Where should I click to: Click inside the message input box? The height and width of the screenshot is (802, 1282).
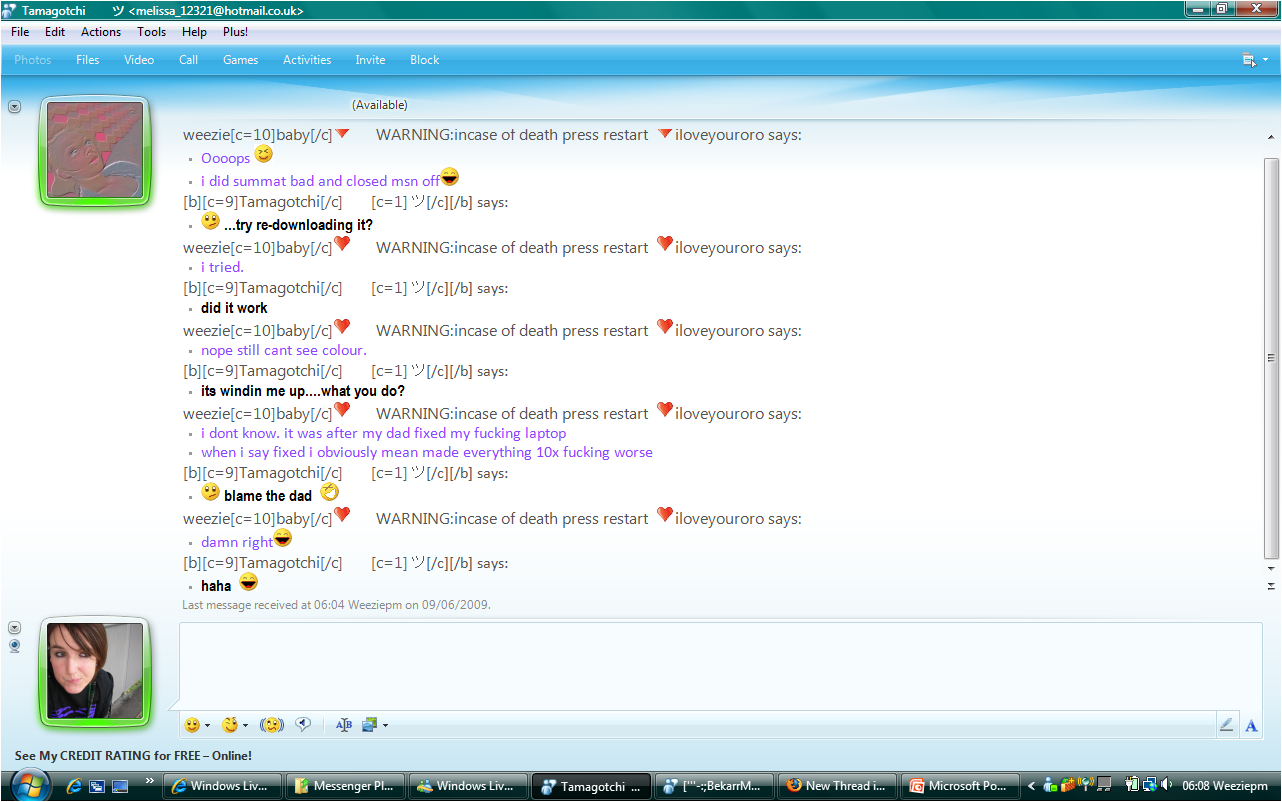tap(720, 665)
